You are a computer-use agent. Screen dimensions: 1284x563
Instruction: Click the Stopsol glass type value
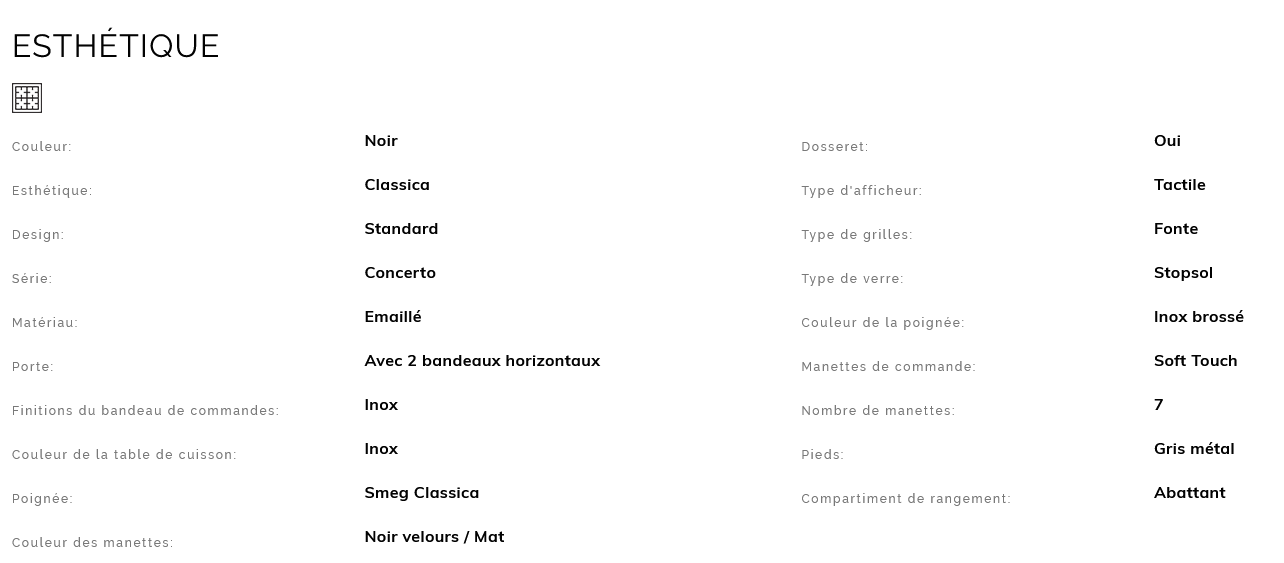click(1183, 273)
